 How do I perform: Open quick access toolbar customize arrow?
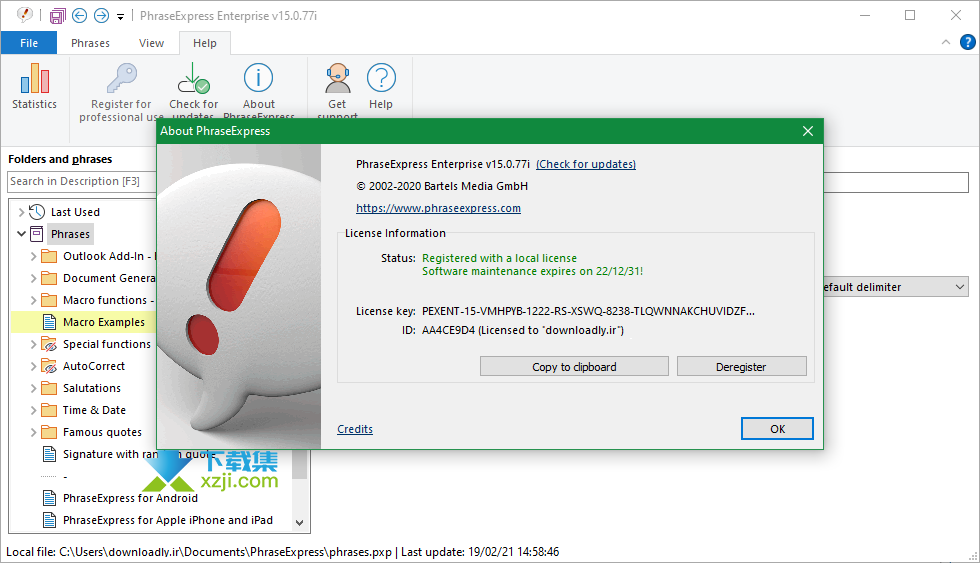(120, 17)
